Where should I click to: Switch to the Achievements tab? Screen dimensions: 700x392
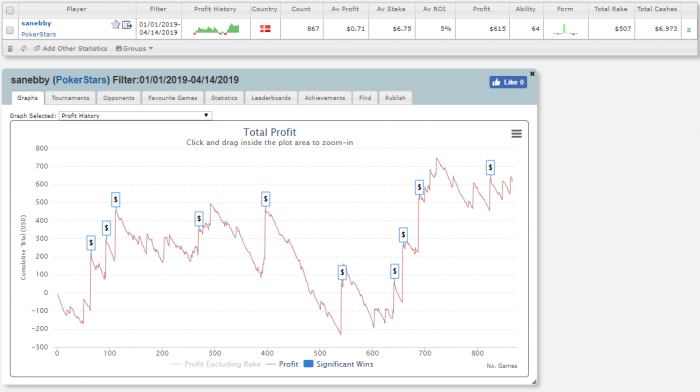pyautogui.click(x=325, y=98)
